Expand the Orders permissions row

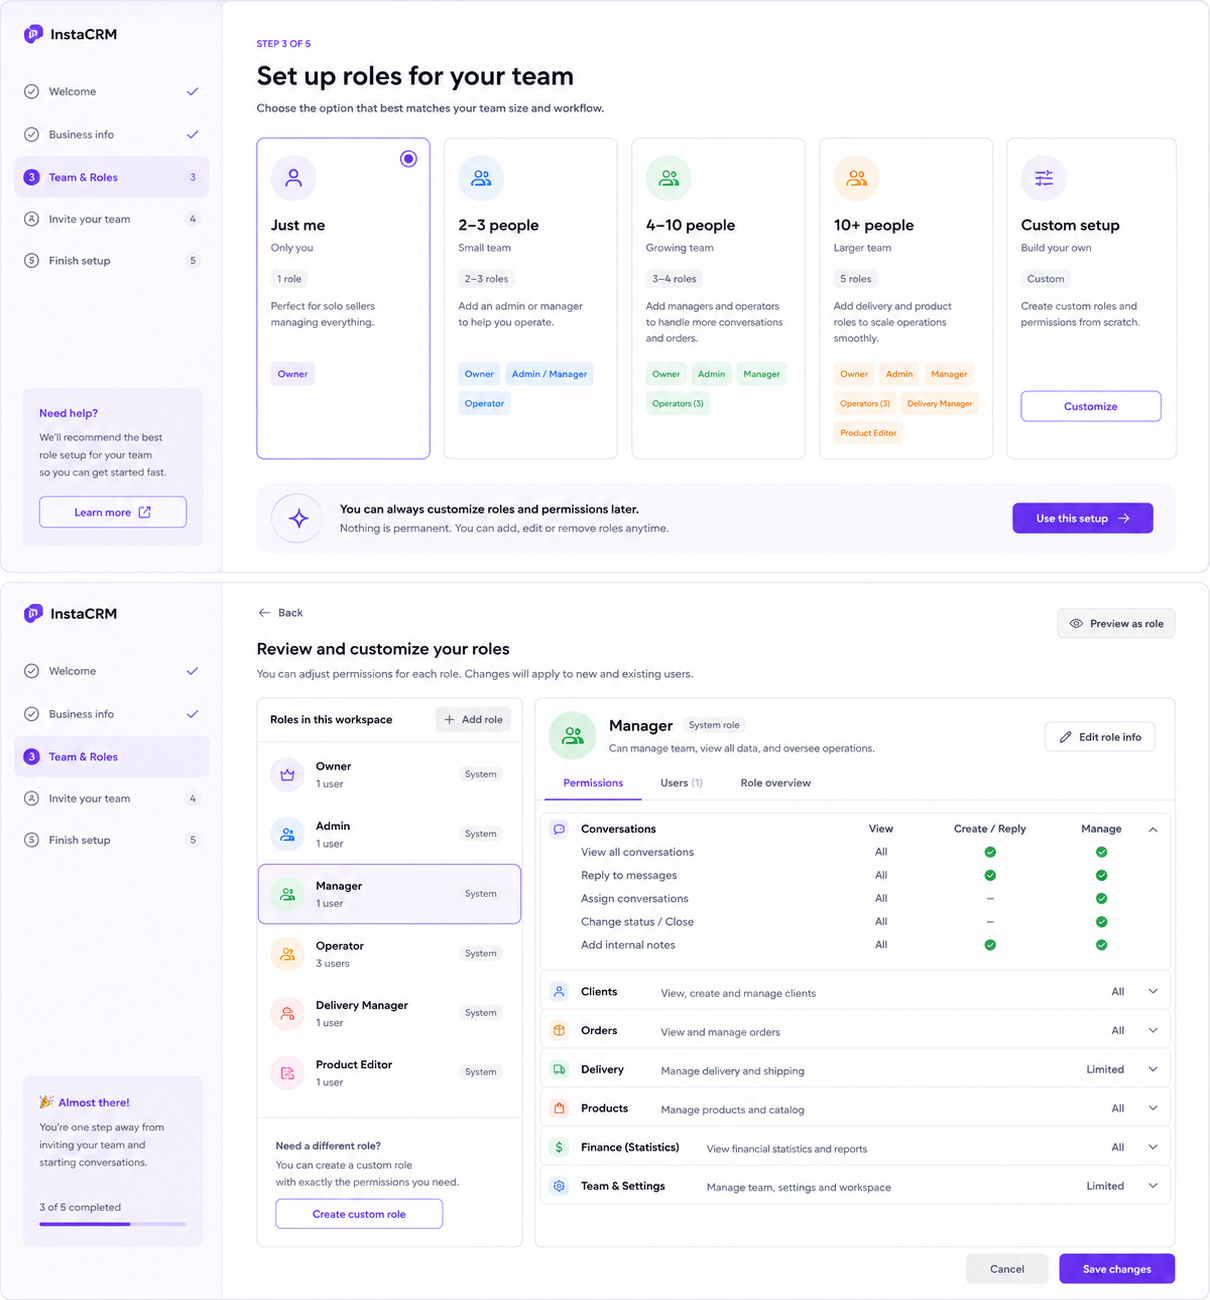pyautogui.click(x=1153, y=1031)
